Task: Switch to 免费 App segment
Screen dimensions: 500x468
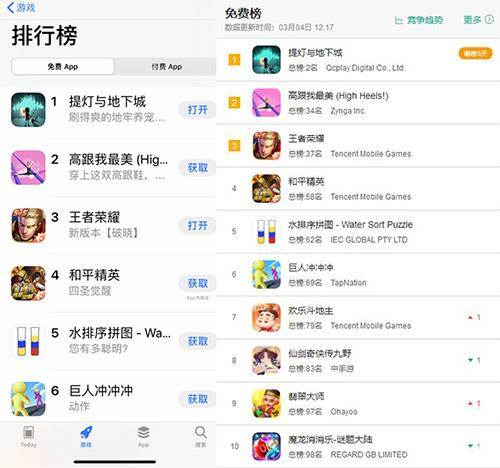Action: pyautogui.click(x=63, y=67)
